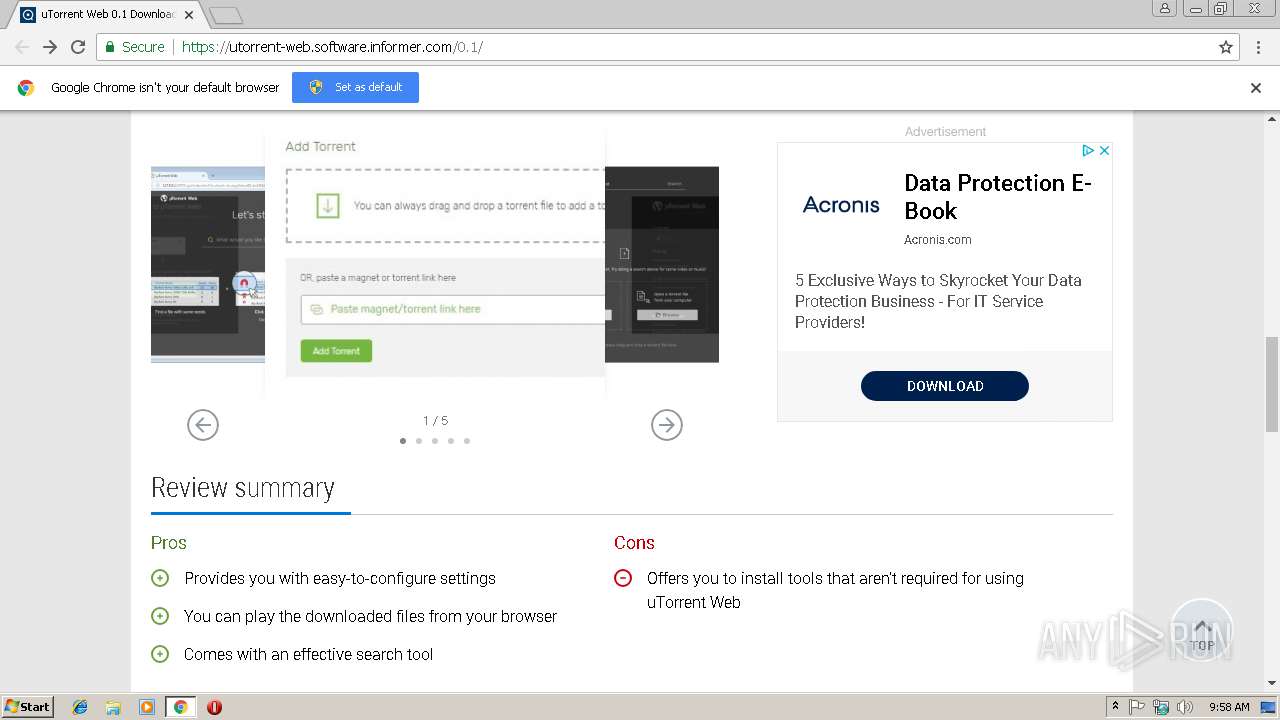Click the Acronis ad DOWNLOAD button
The height and width of the screenshot is (720, 1280).
[945, 386]
